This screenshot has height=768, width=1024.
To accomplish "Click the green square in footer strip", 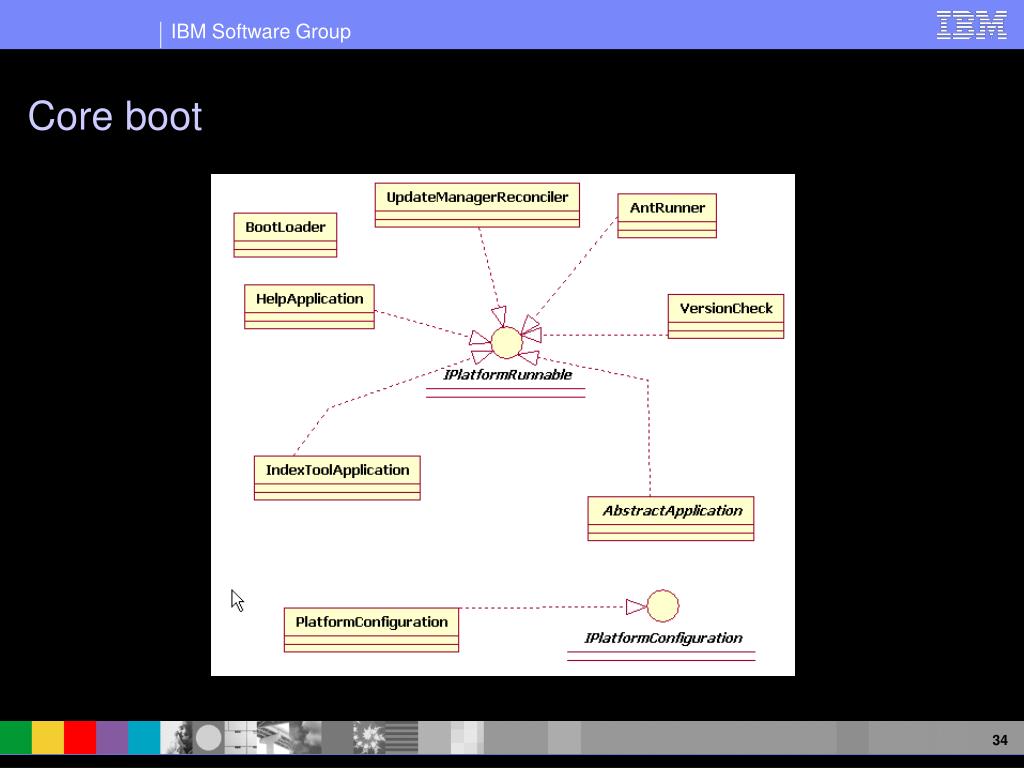I will 16,737.
